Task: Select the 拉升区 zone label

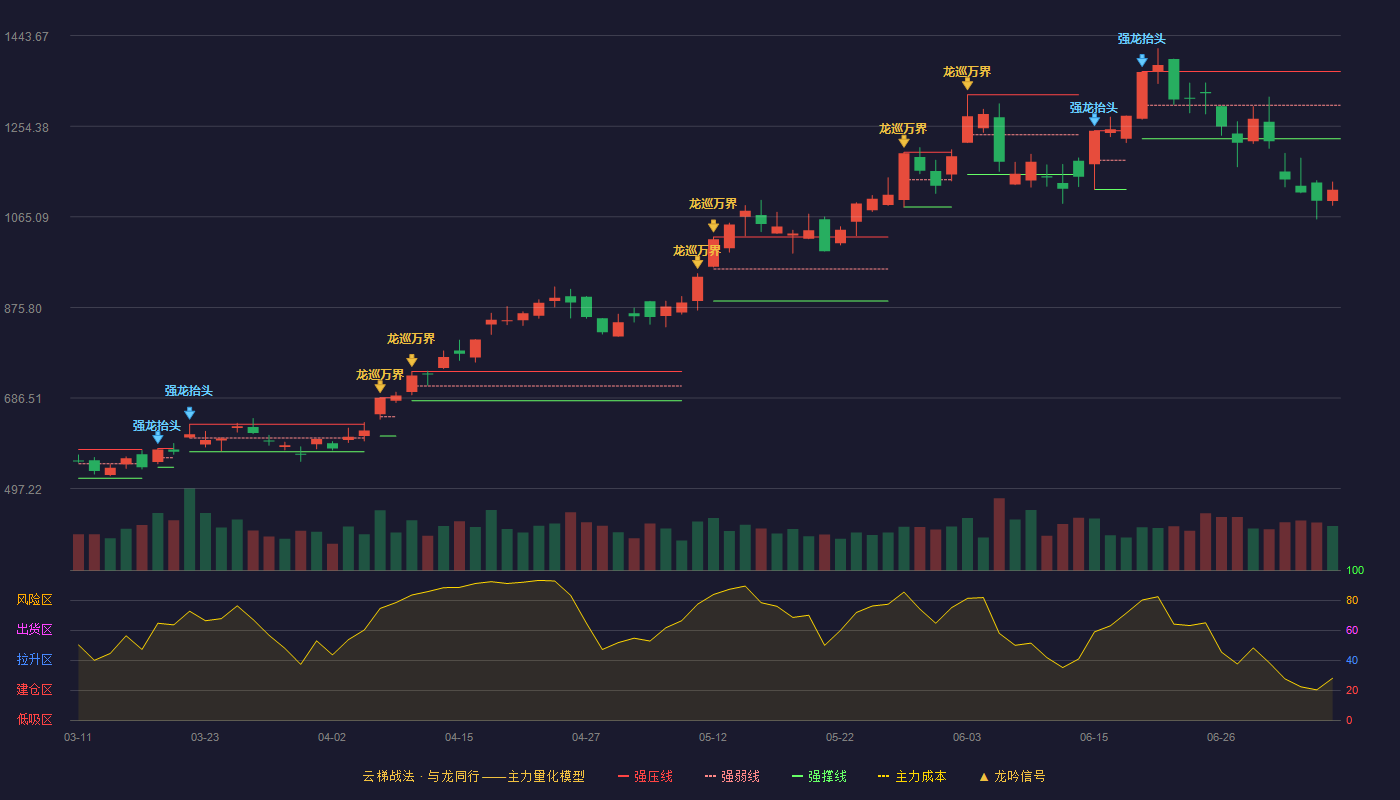Action: click(x=34, y=660)
